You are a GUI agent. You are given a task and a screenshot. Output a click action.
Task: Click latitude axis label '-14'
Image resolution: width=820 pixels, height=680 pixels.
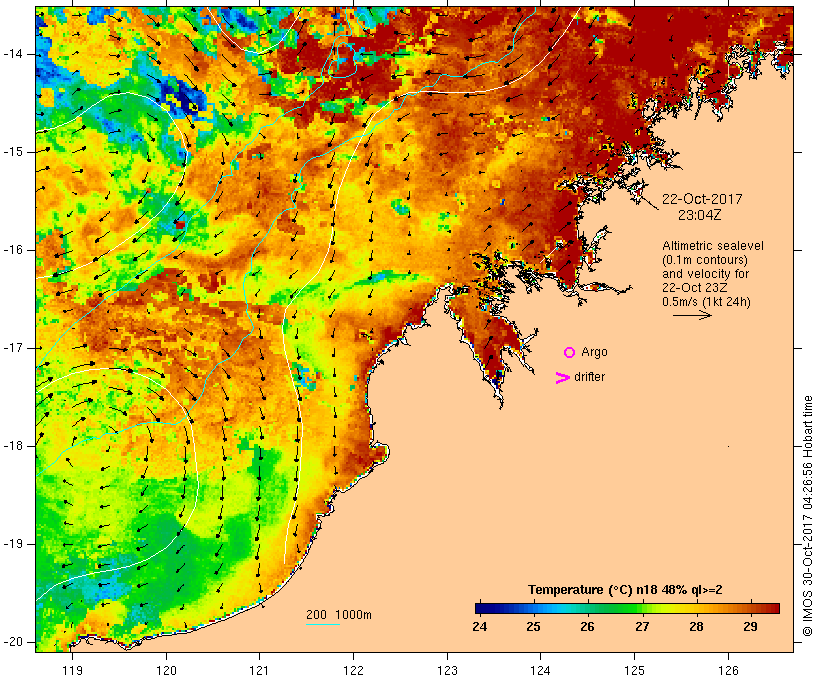(13, 54)
